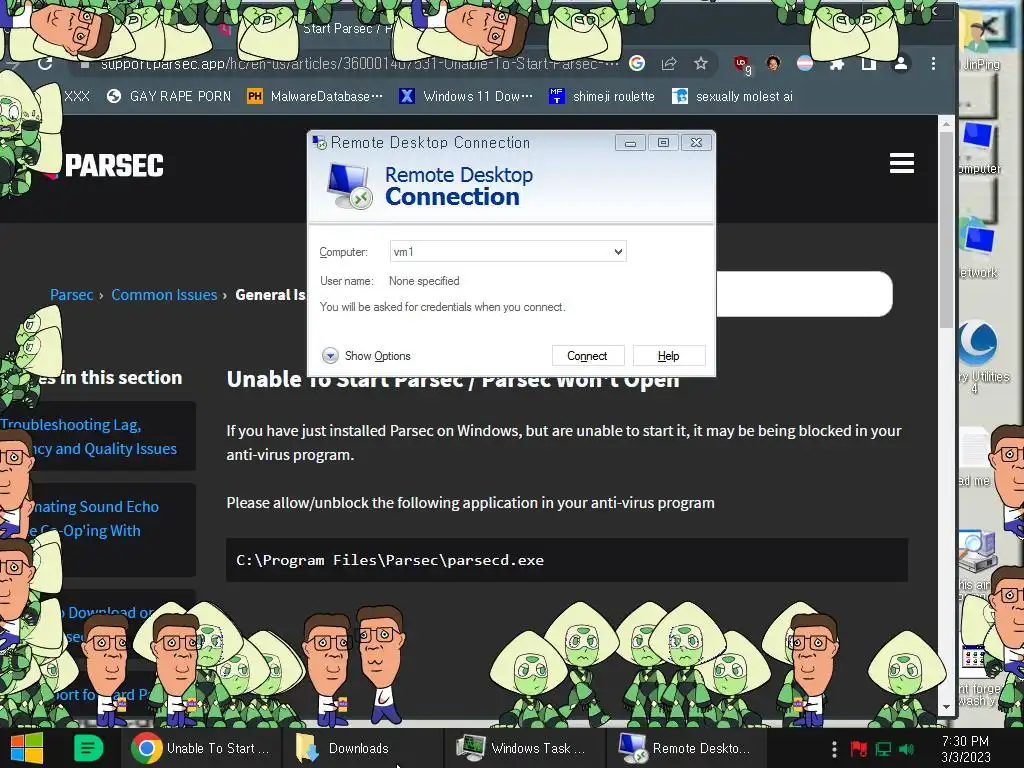Click the Connect button
Screen dimensions: 1024x768
[587, 356]
